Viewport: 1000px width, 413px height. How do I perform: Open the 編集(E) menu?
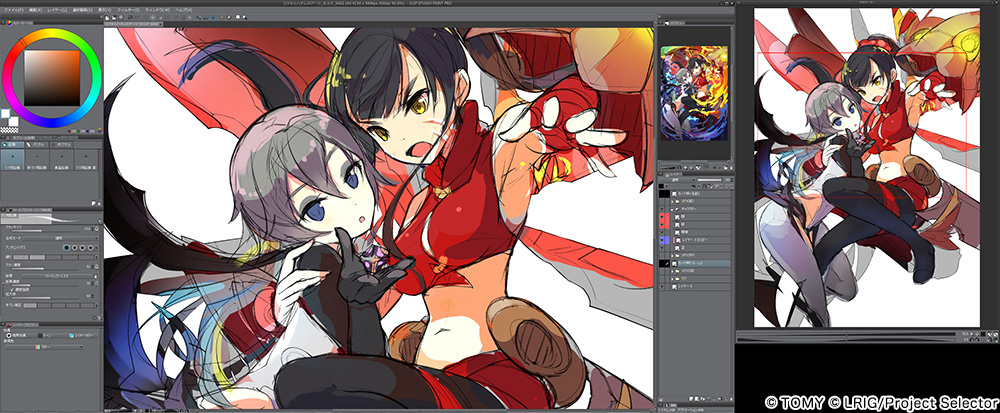36,10
